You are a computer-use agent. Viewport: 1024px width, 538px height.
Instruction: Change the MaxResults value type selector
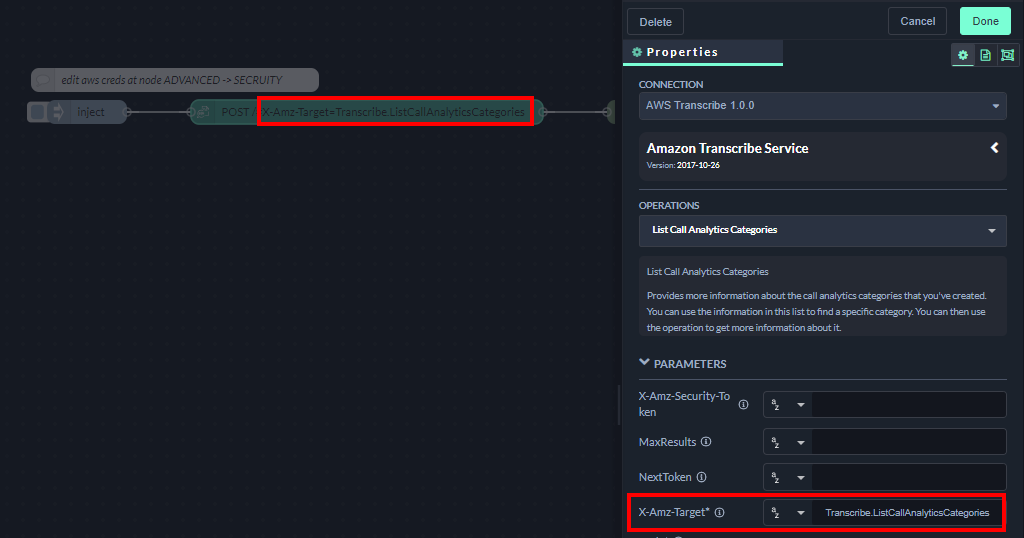(x=788, y=442)
